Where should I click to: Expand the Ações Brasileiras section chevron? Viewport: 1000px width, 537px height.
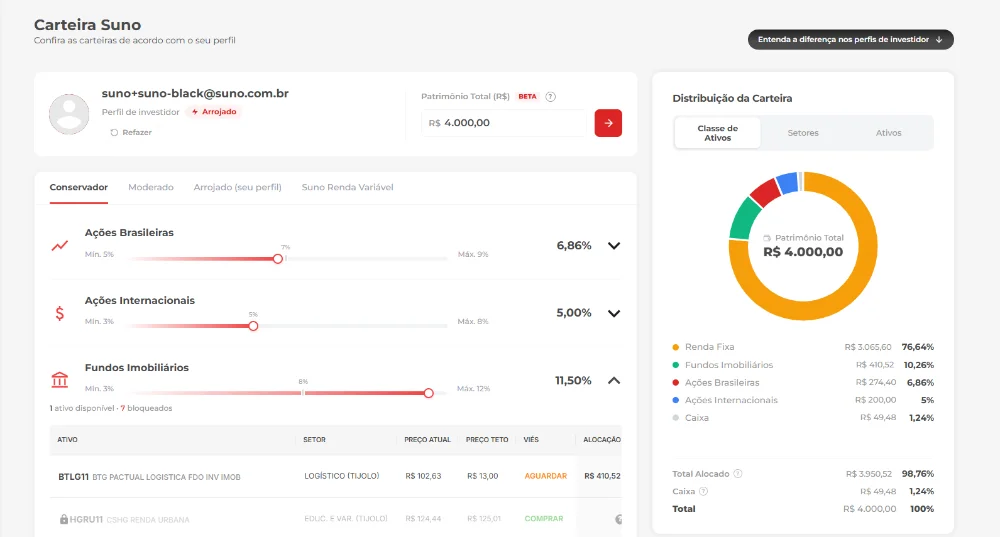614,246
